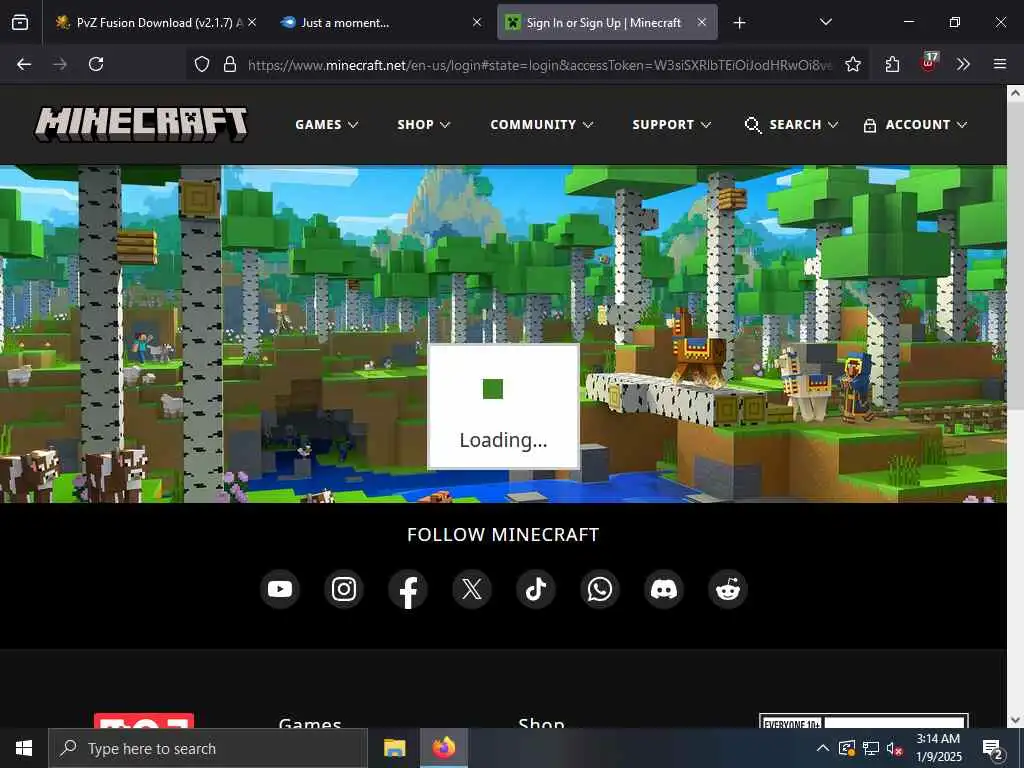
Task: Click the scrollbar up arrow
Action: tap(1015, 93)
